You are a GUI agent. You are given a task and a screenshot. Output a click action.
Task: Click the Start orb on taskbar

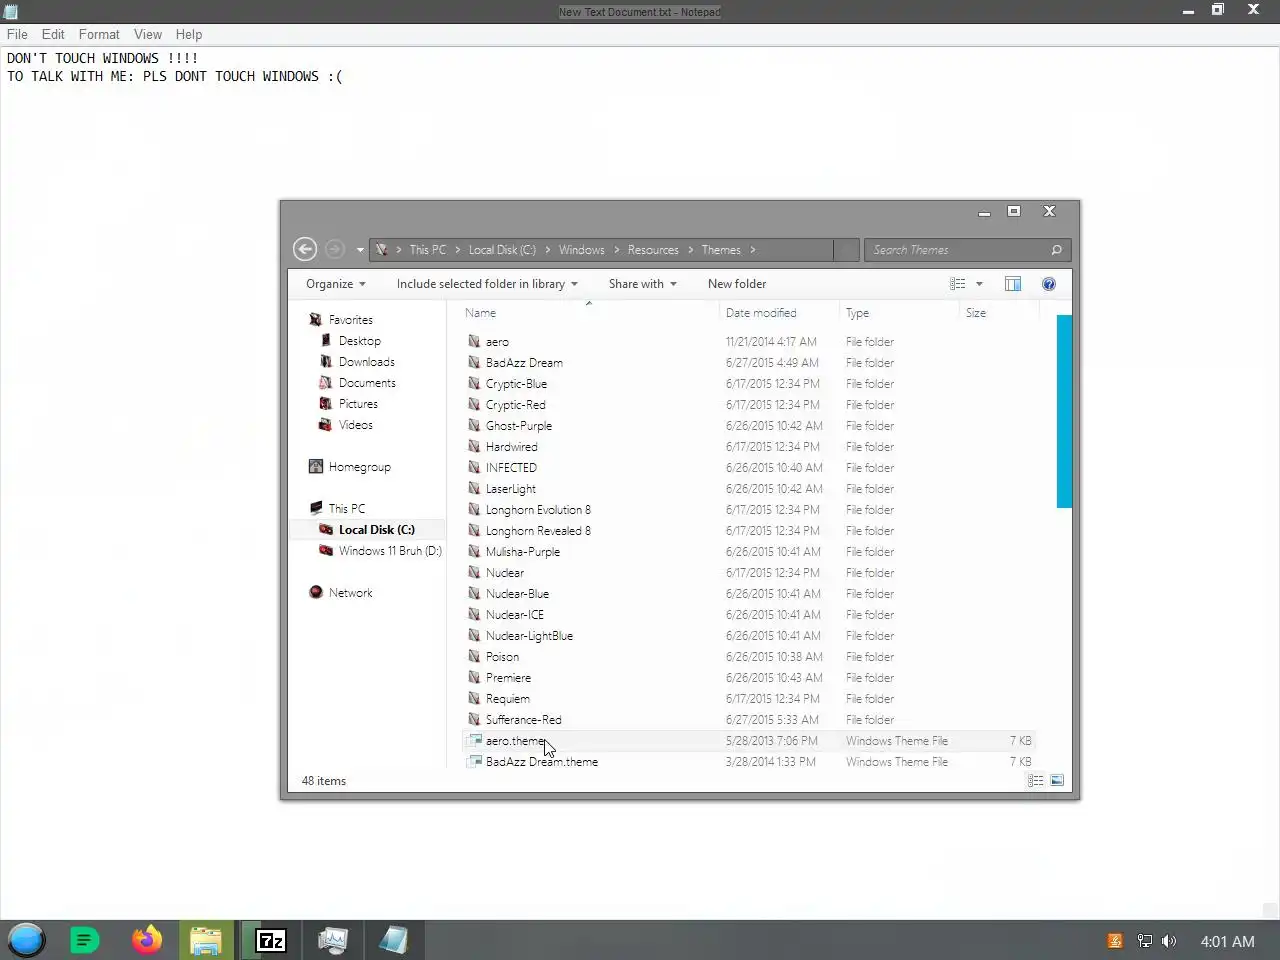pos(26,940)
